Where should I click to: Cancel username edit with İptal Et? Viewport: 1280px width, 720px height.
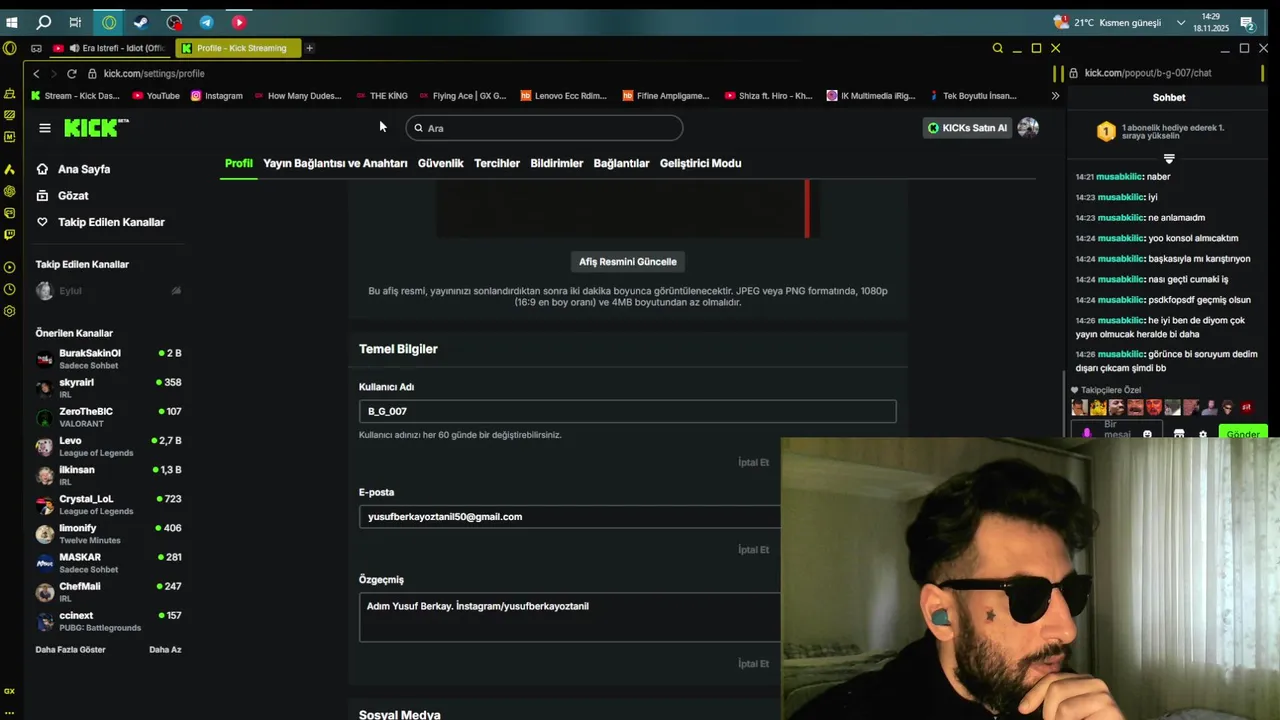click(x=753, y=462)
